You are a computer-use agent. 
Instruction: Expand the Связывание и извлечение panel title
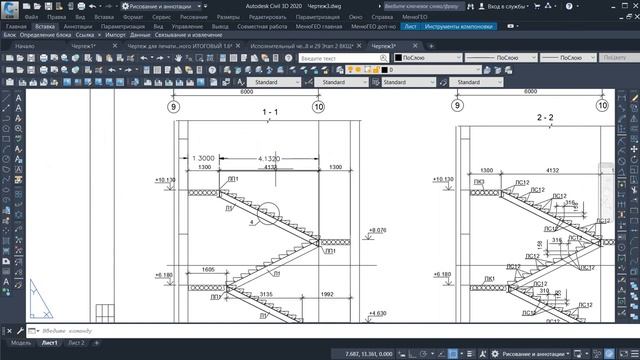point(189,35)
